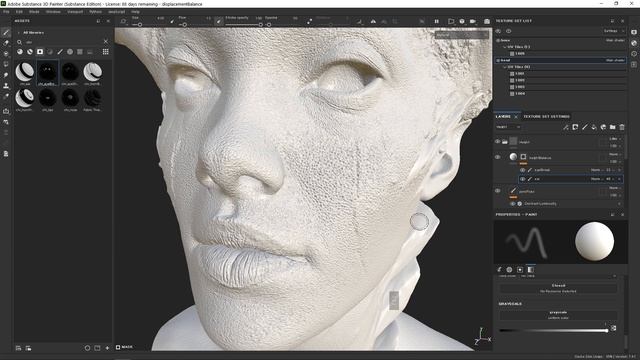Select the Smudge tool
Image resolution: width=640 pixels, height=360 pixels.
tap(6, 75)
